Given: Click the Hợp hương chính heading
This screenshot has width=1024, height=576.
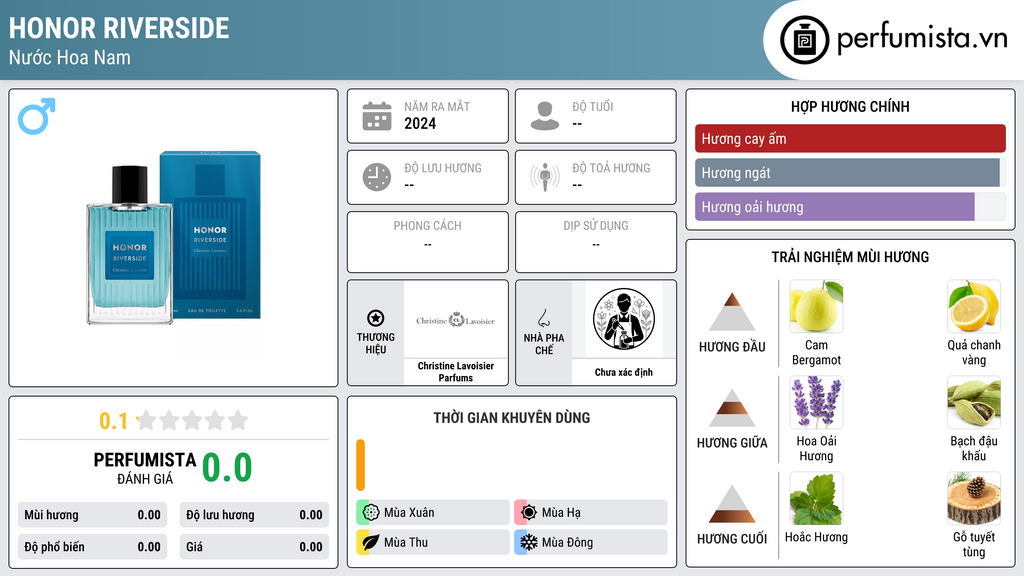Looking at the screenshot, I should coord(850,106).
